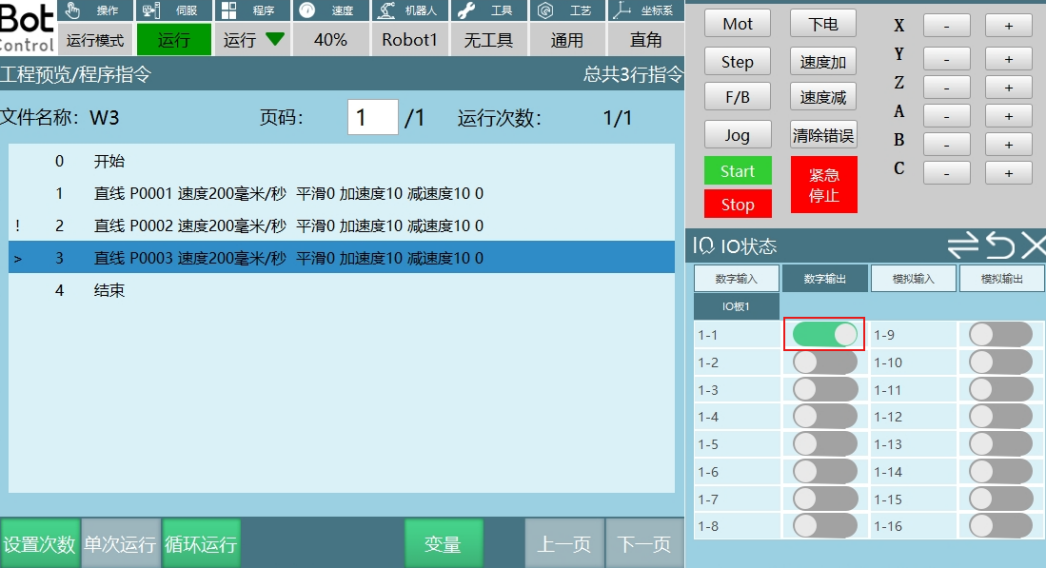The height and width of the screenshot is (568, 1046).
Task: Click the Jog button
Action: (737, 135)
